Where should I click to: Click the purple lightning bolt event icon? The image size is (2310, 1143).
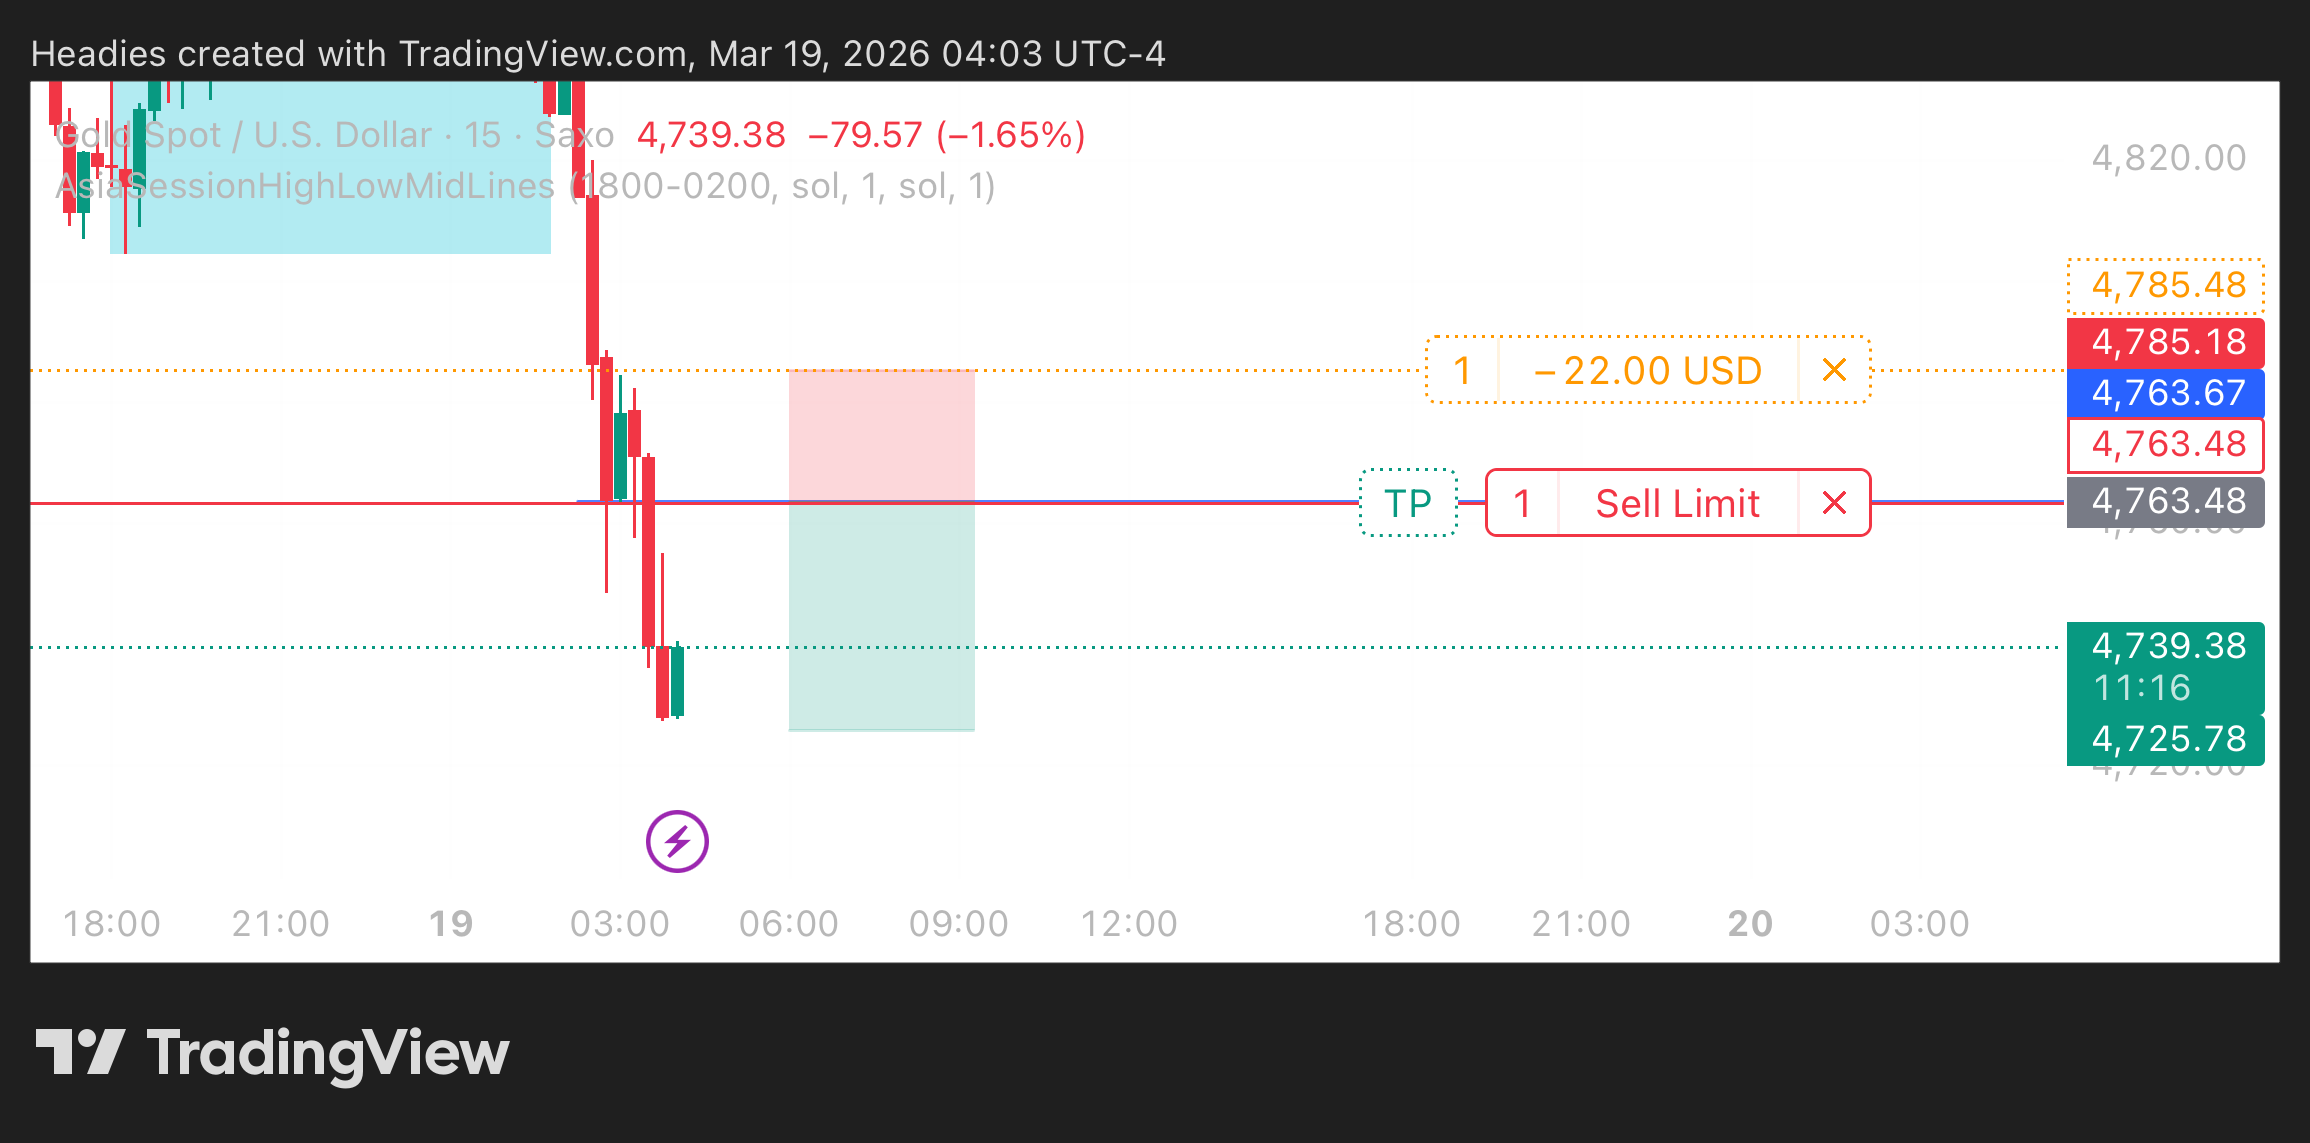tap(677, 841)
